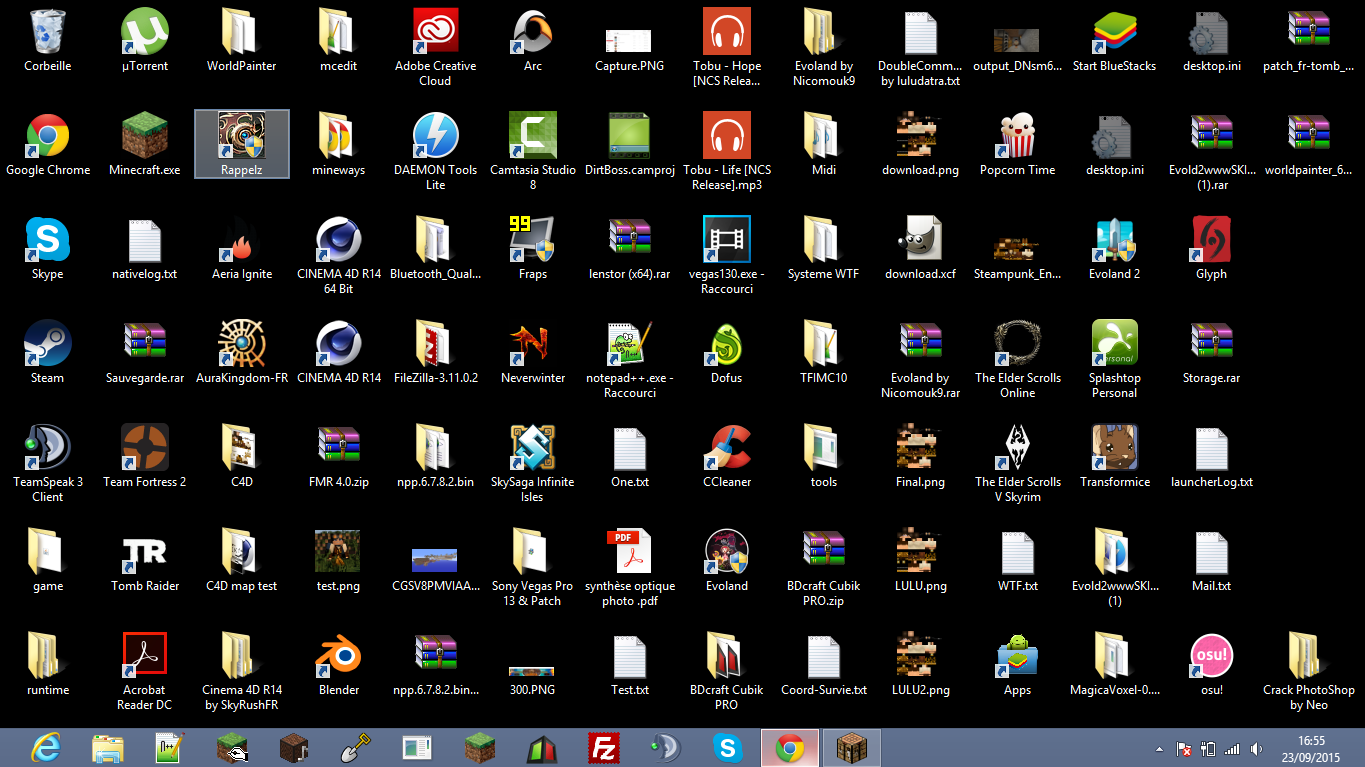
Task: Launch µTorrent from the desktop
Action: [x=145, y=40]
